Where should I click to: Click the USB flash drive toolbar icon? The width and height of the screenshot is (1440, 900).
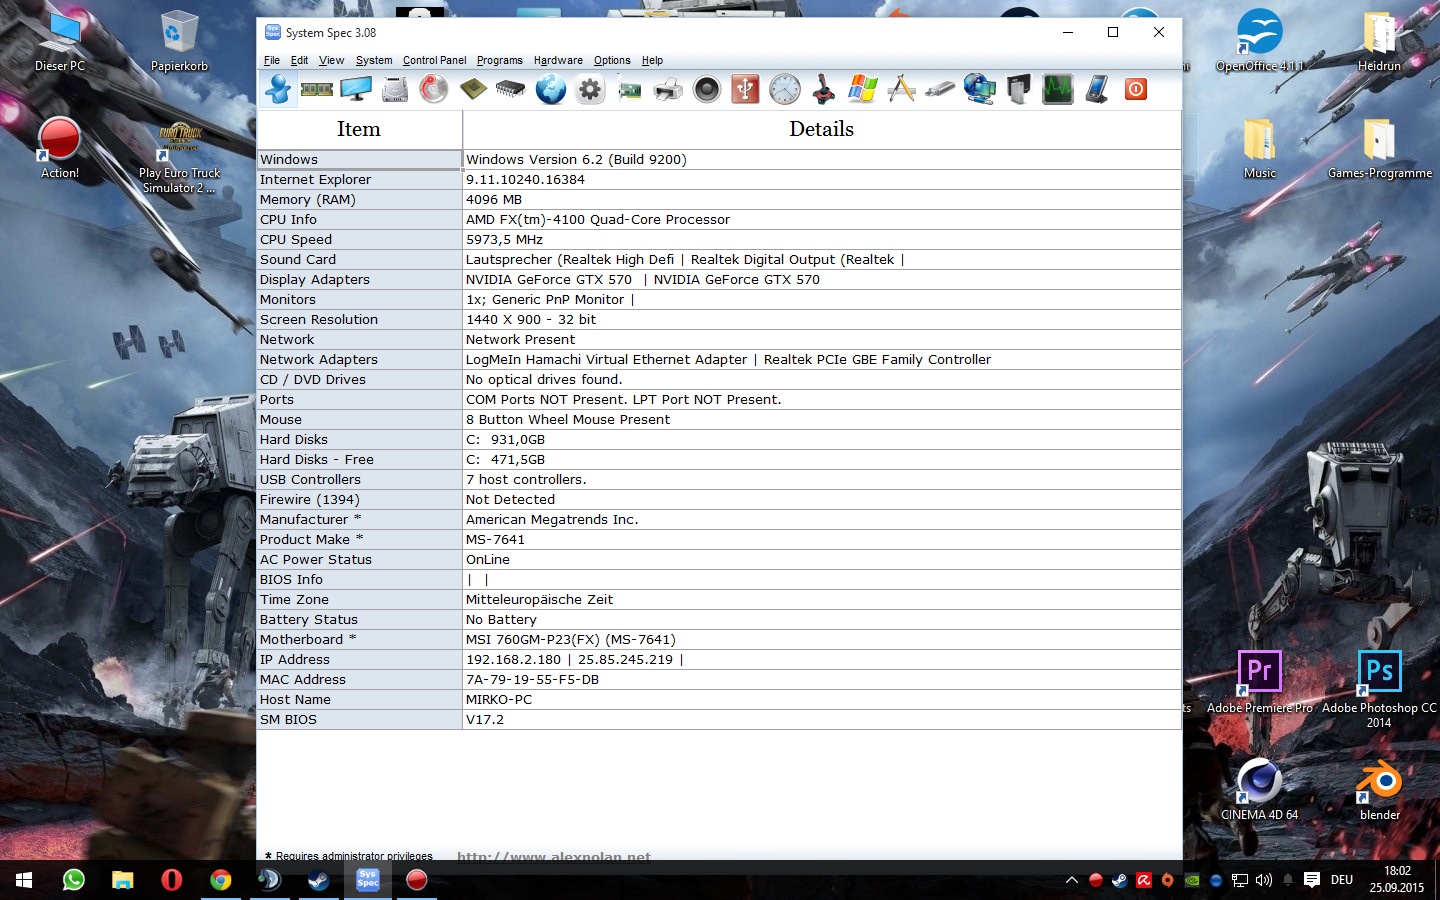pos(940,89)
